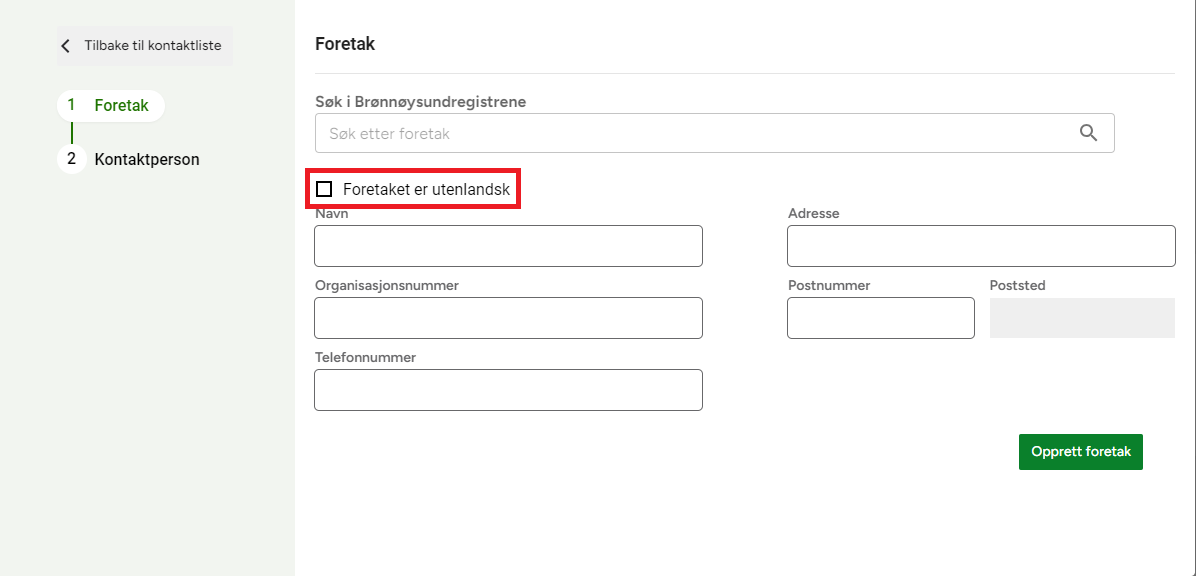Place cursor in the Telefonnummer field
The image size is (1197, 578).
[508, 390]
